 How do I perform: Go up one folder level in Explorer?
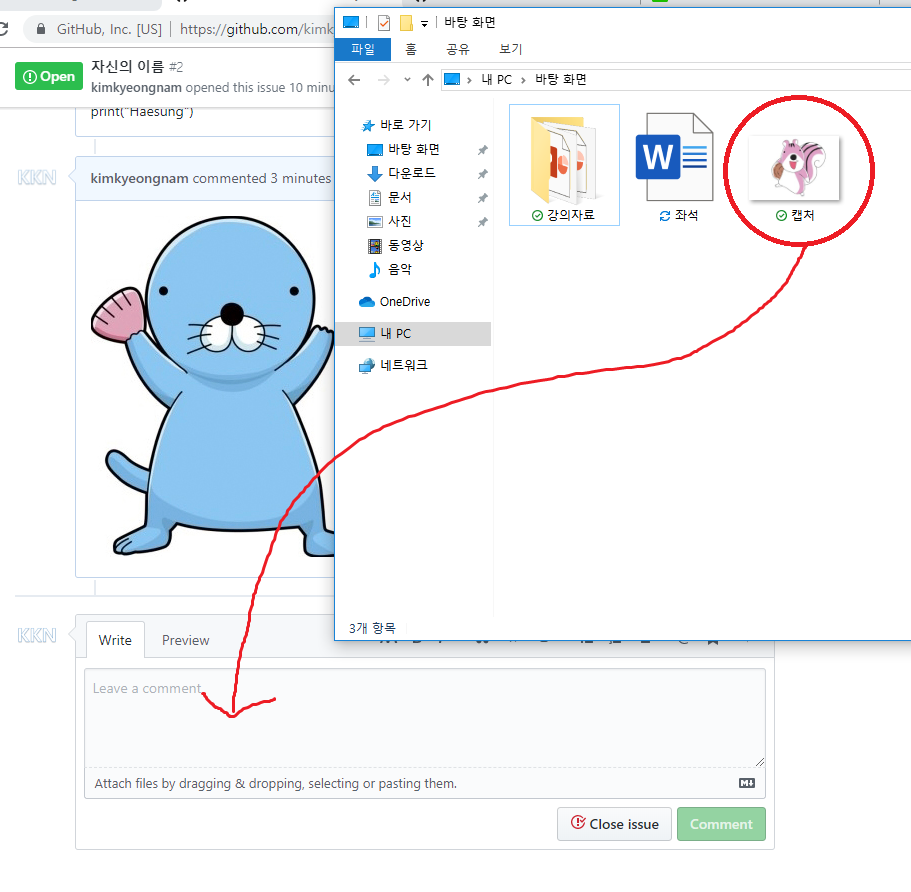pyautogui.click(x=430, y=80)
